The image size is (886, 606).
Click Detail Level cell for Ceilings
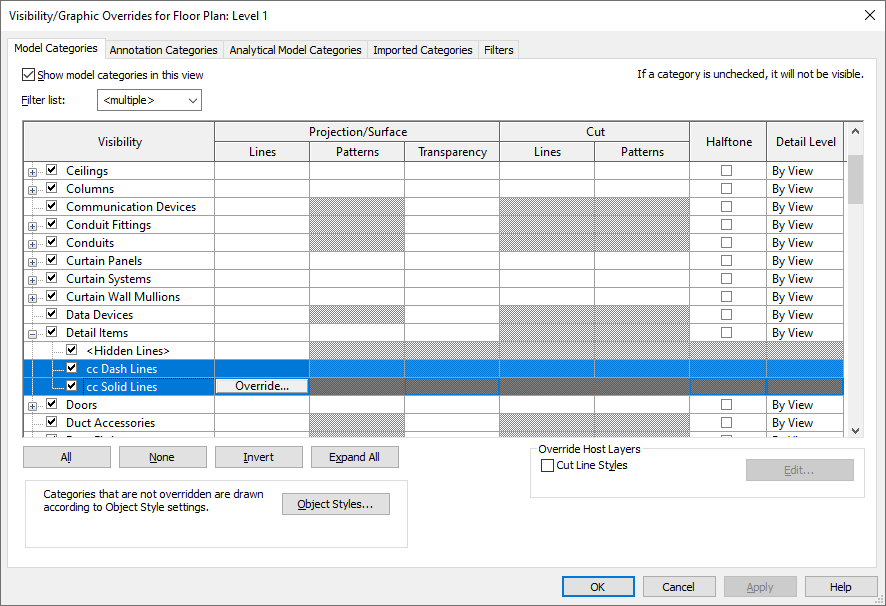(x=805, y=171)
